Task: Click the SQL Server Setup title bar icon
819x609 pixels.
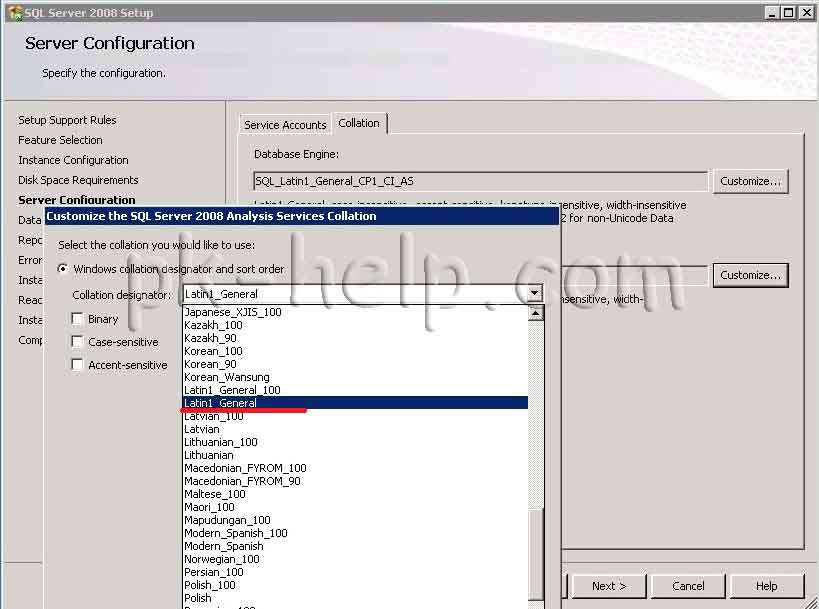Action: (16, 13)
